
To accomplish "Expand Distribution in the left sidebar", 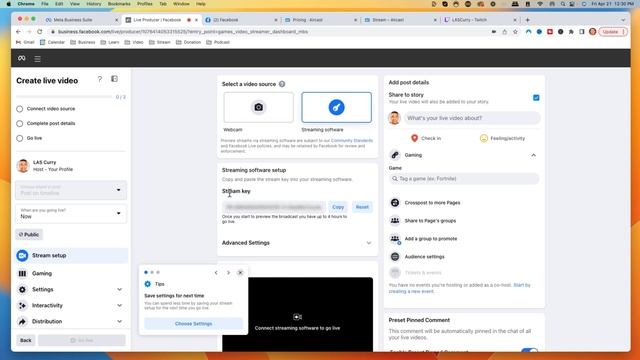I will point(119,322).
